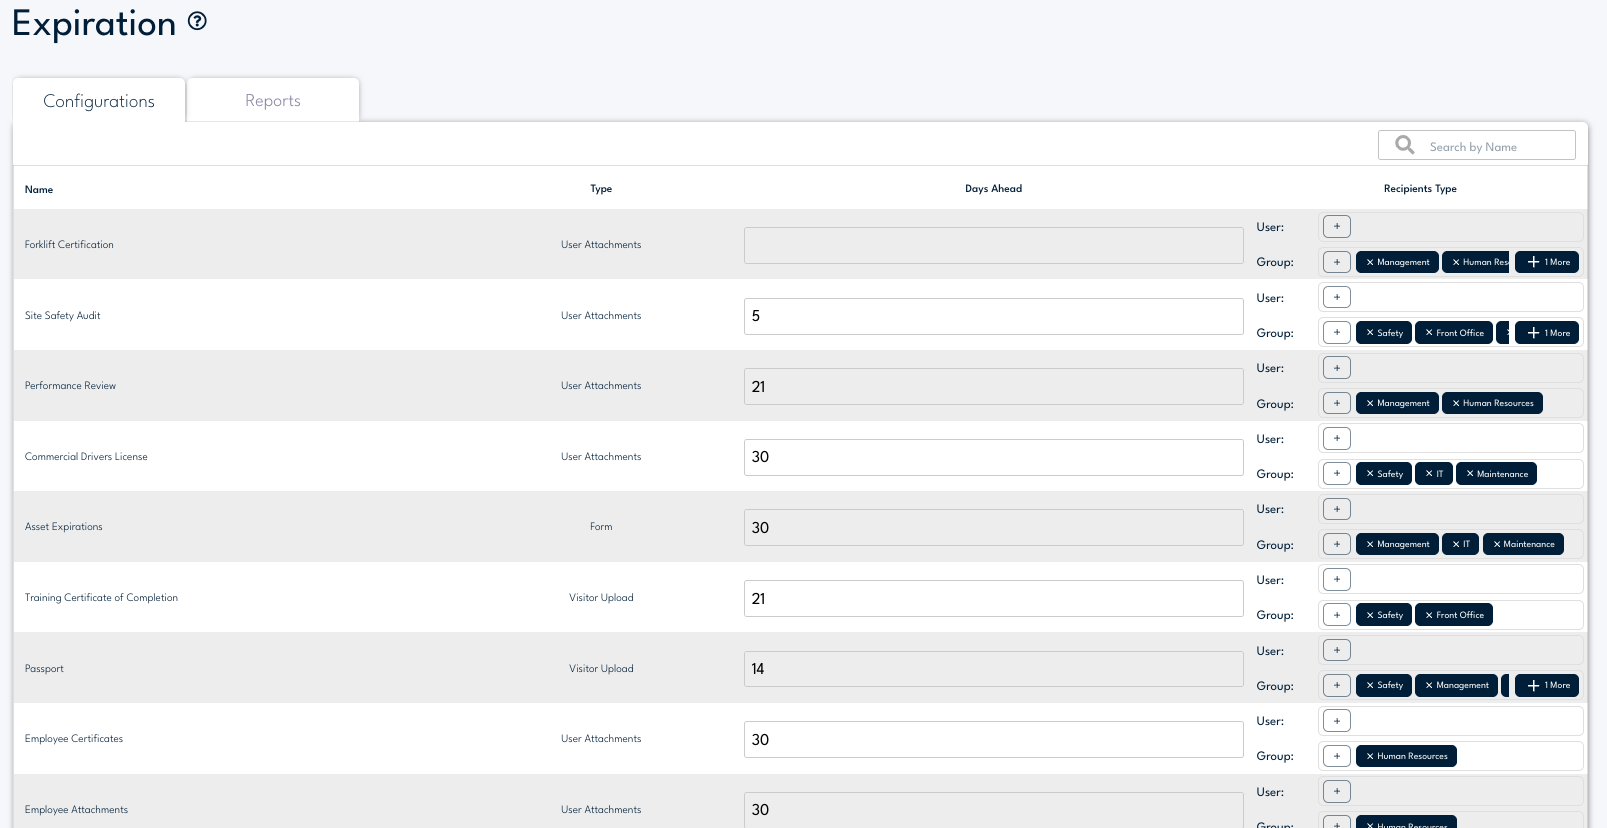Expand '1 More' groups for Forklift Certification

[x=1547, y=262]
